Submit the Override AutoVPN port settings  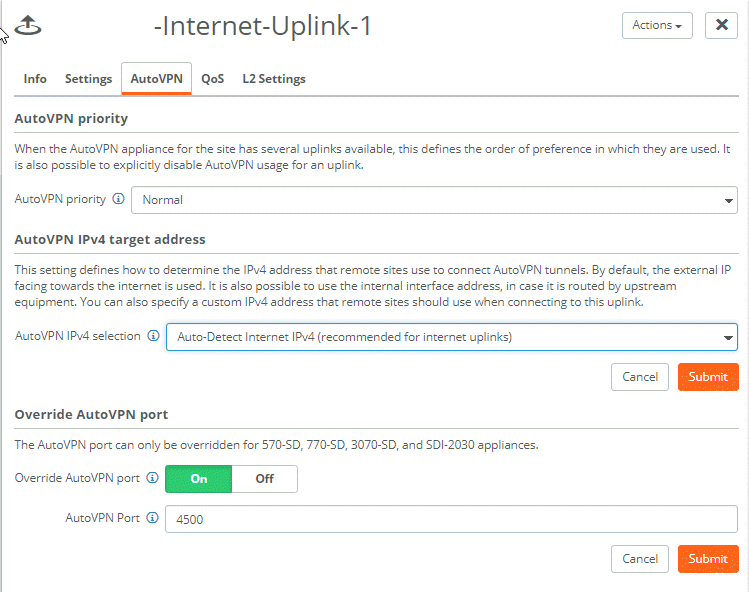[708, 559]
